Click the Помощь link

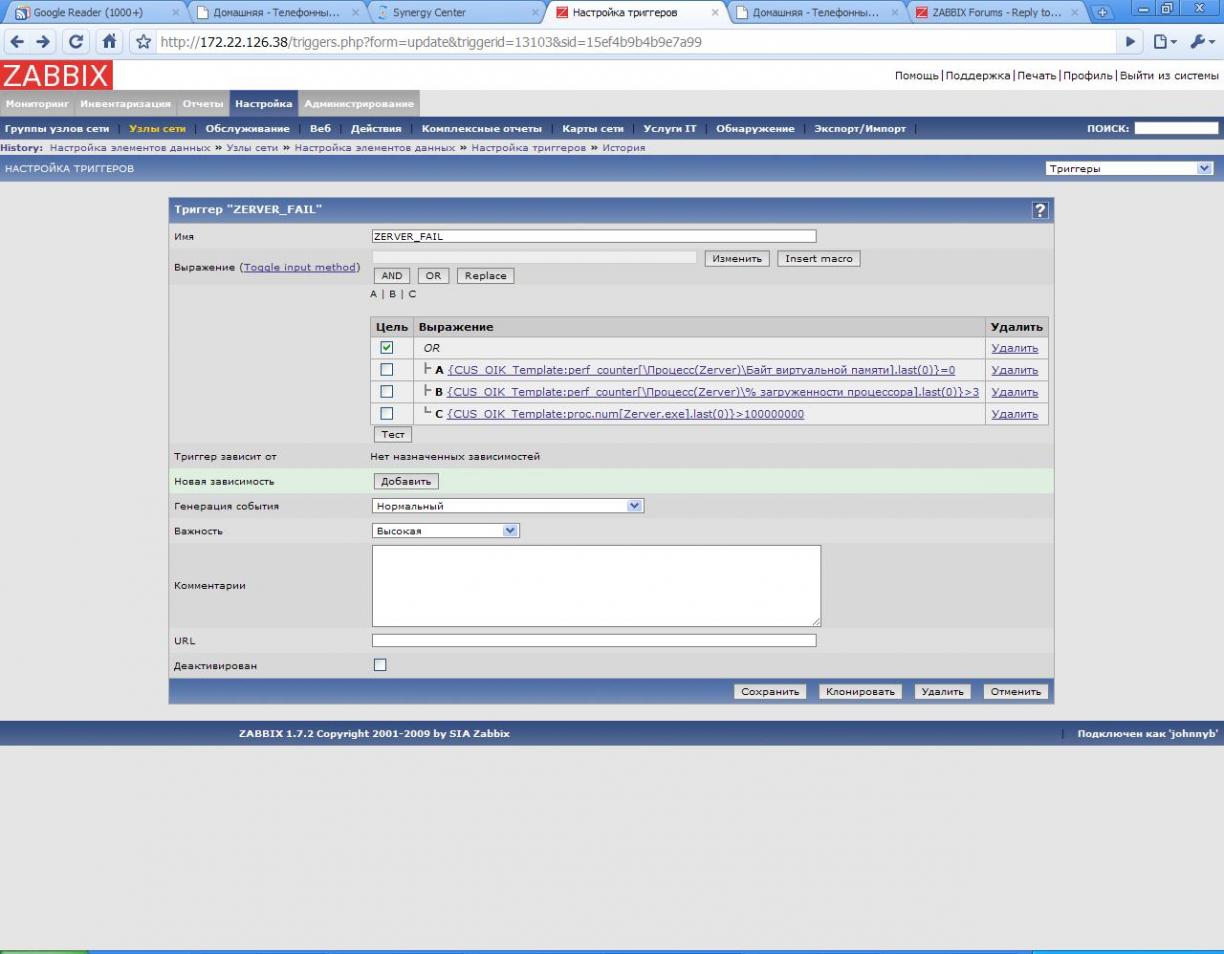[916, 76]
